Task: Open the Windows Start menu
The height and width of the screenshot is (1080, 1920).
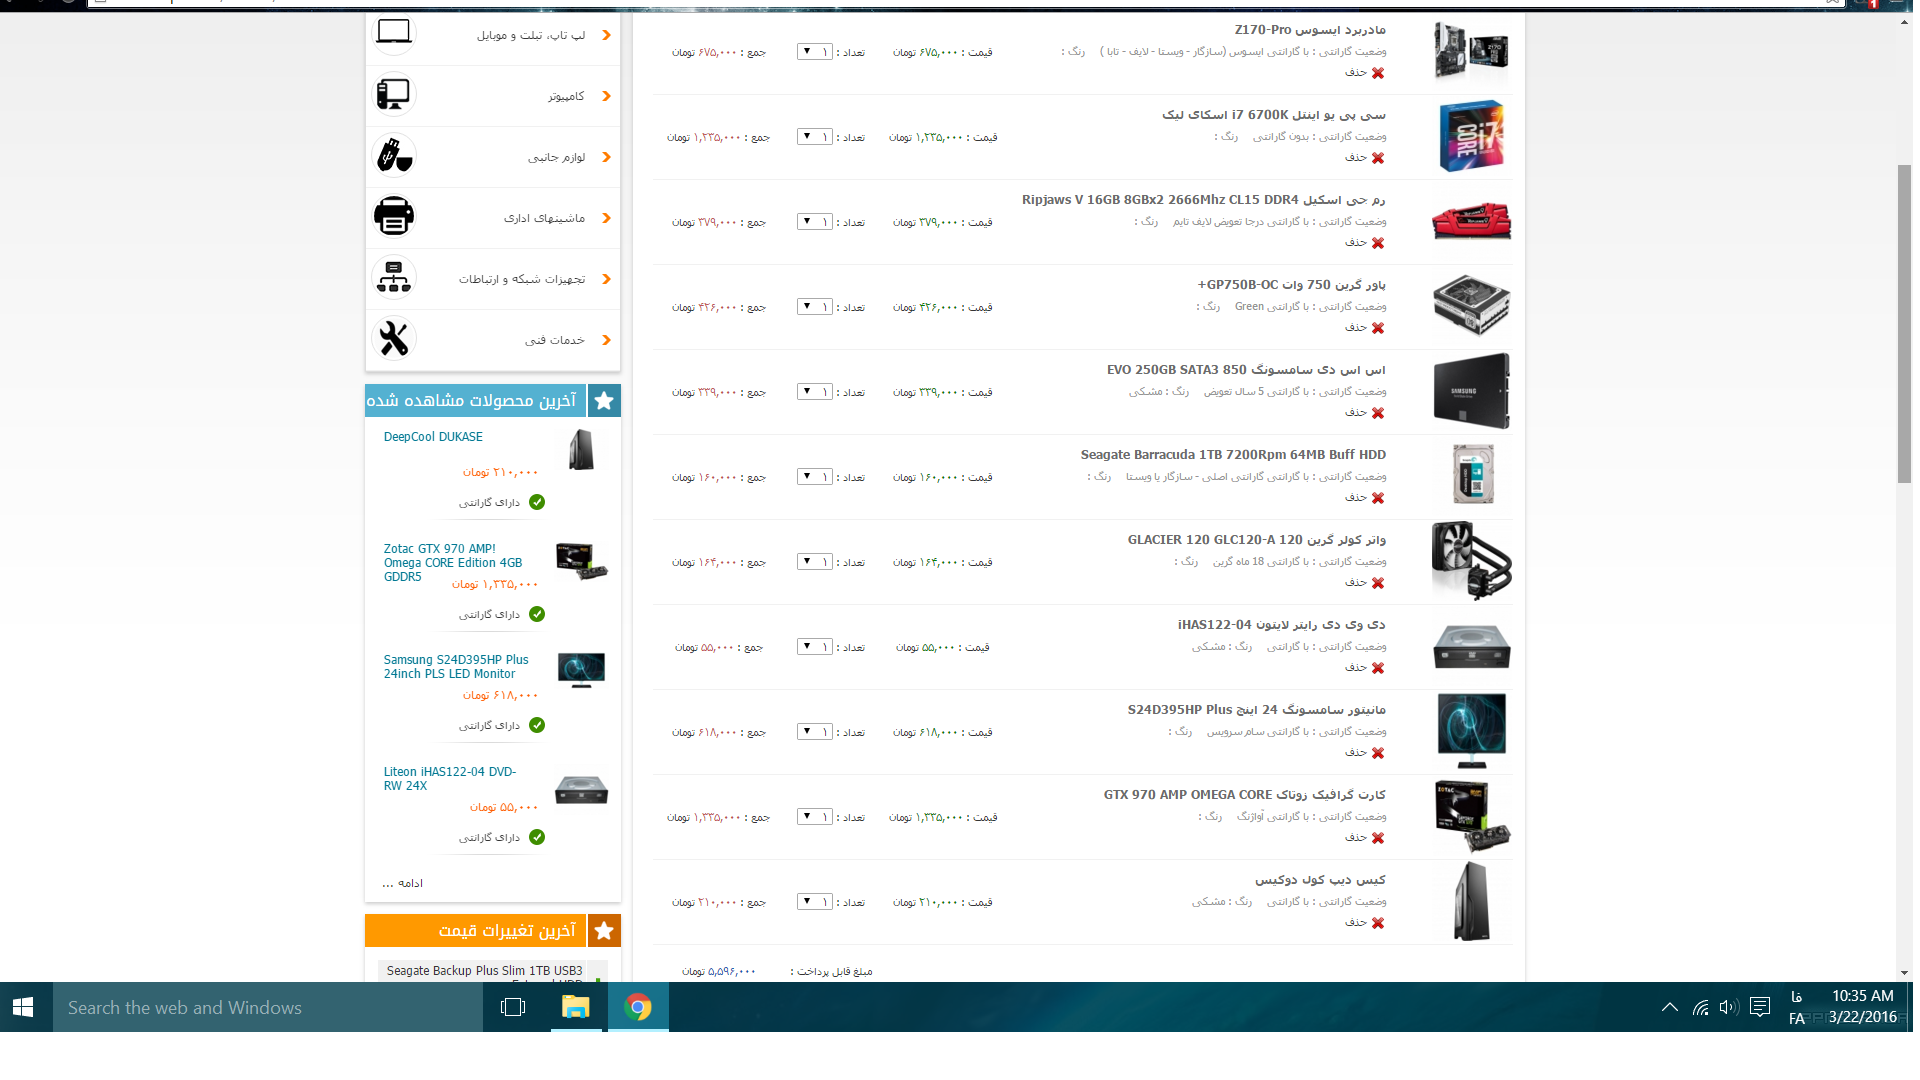Action: tap(24, 1007)
